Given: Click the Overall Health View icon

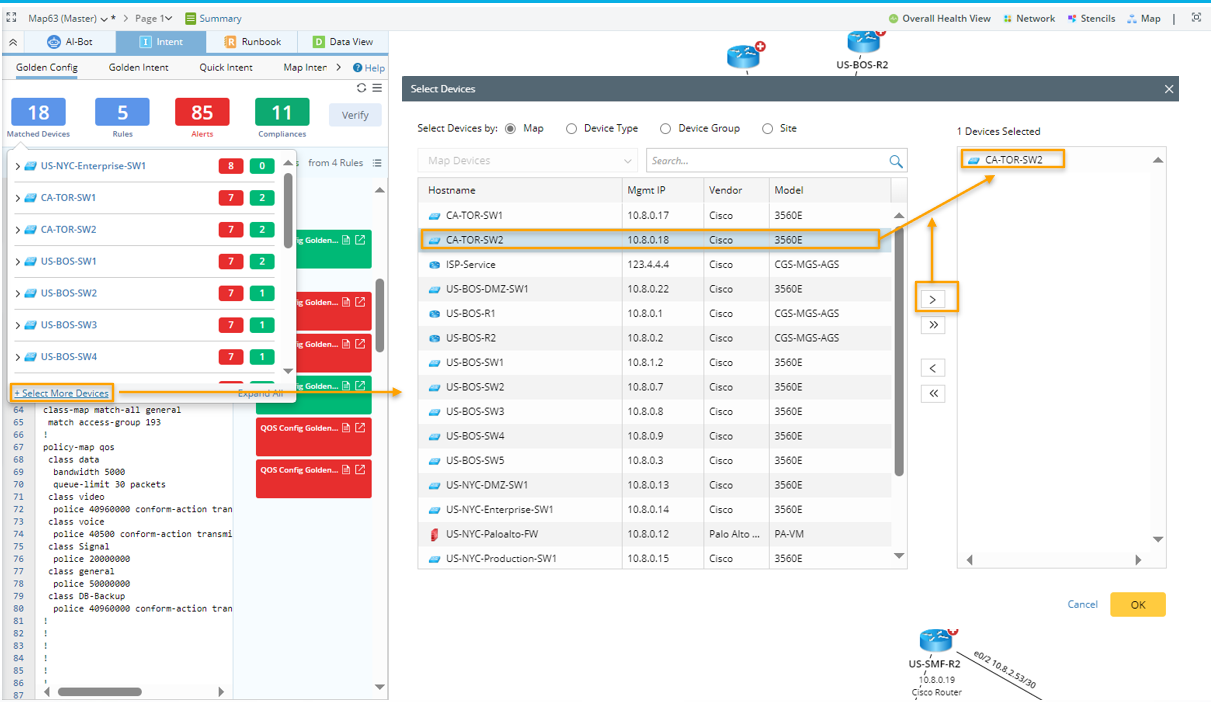Looking at the screenshot, I should pyautogui.click(x=893, y=18).
